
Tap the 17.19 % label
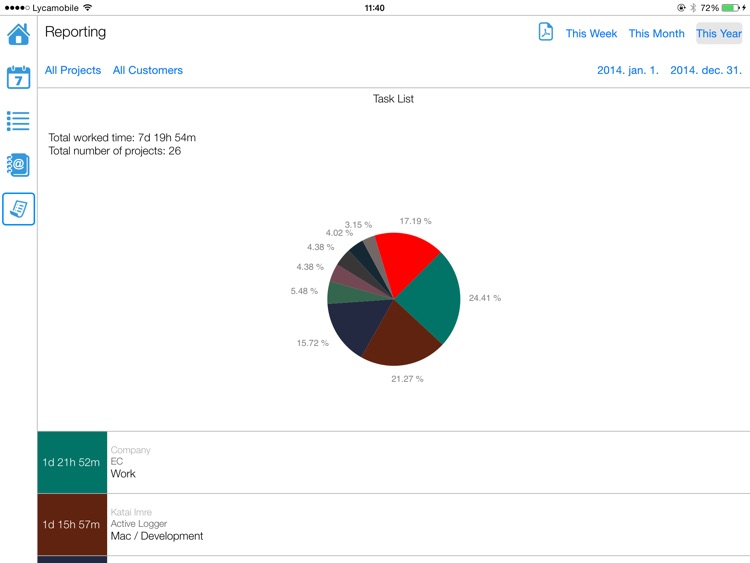pos(415,221)
